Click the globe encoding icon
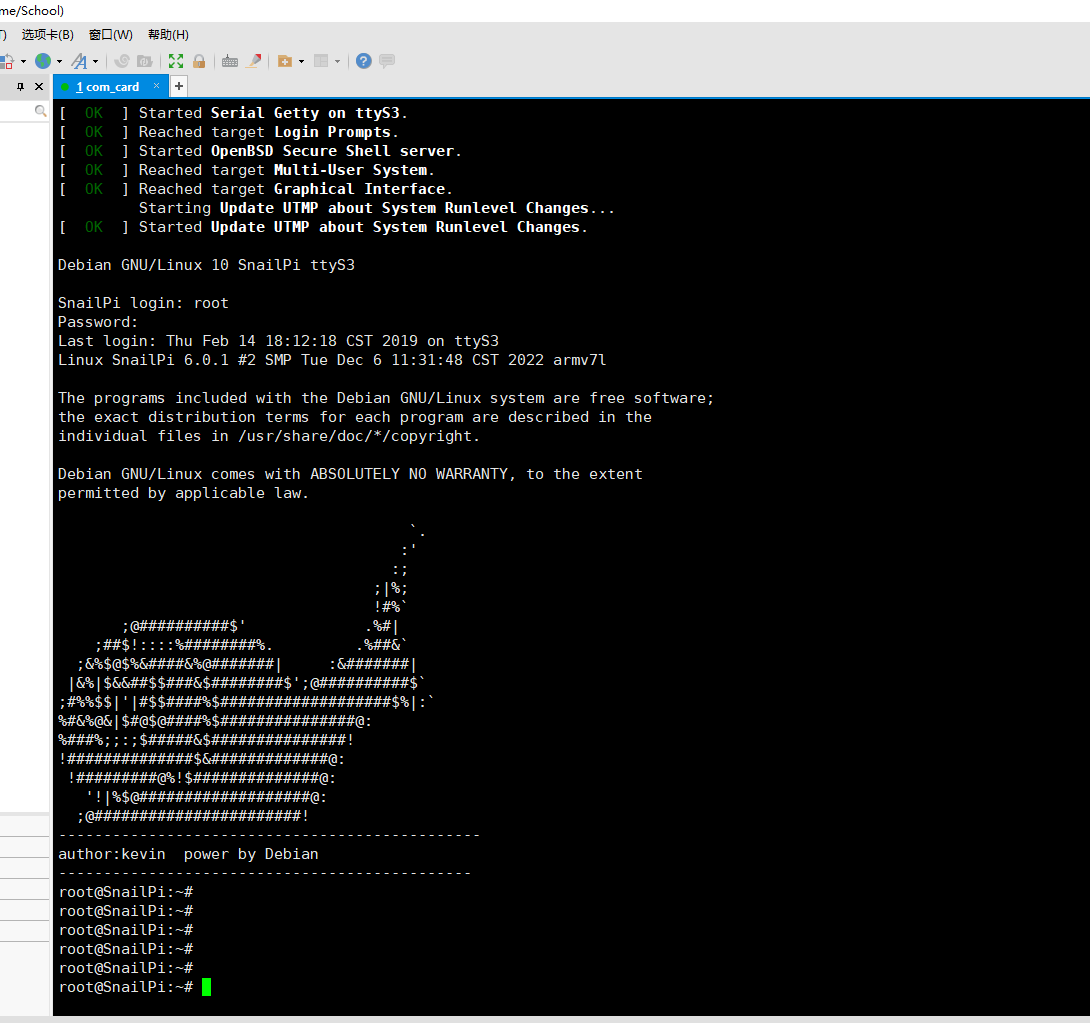Screen dimensions: 1090x1023 [43, 60]
